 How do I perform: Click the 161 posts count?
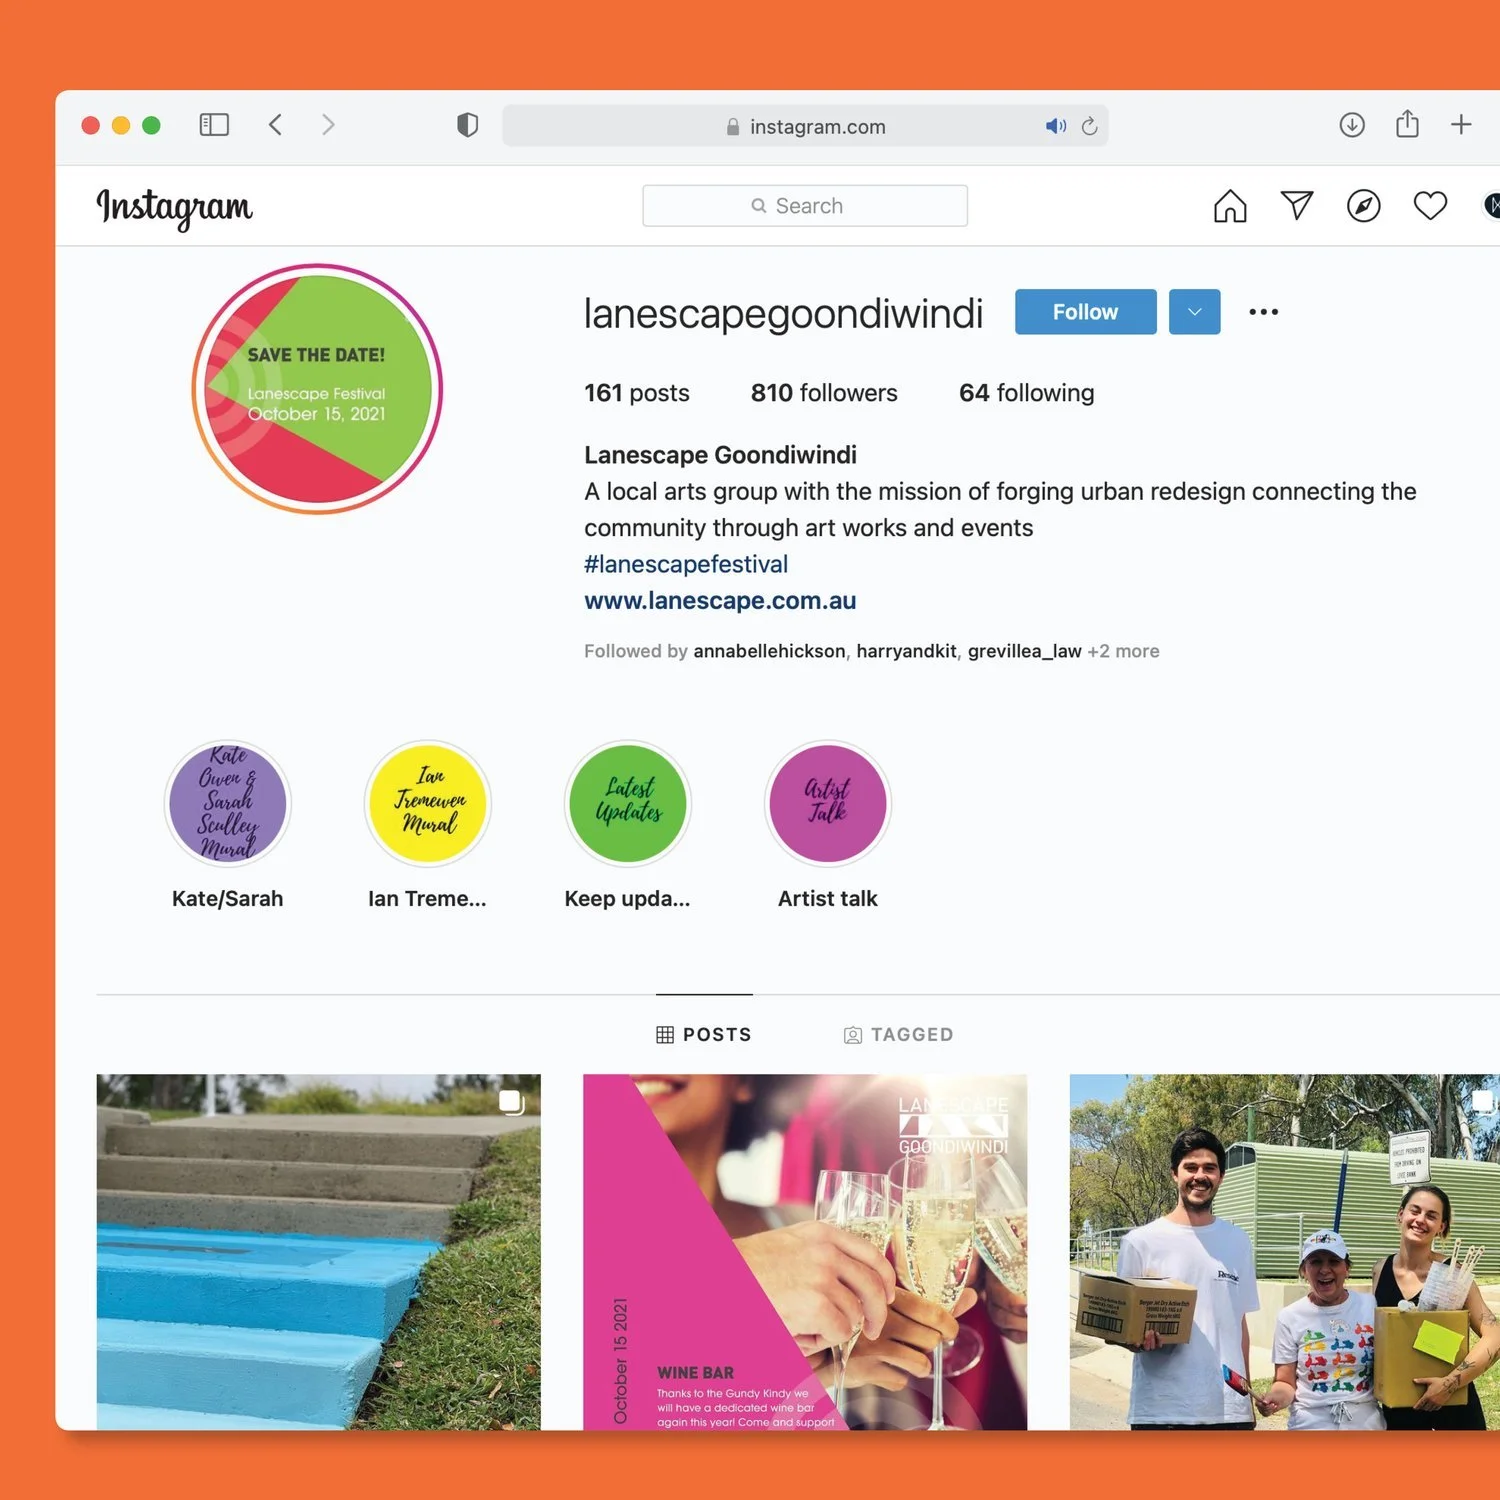point(637,393)
